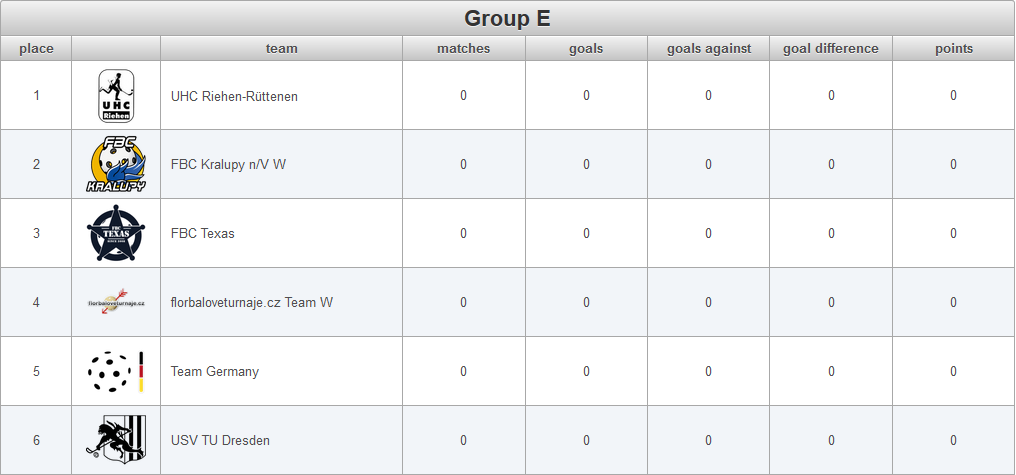
Task: Click the points column header
Action: click(954, 49)
